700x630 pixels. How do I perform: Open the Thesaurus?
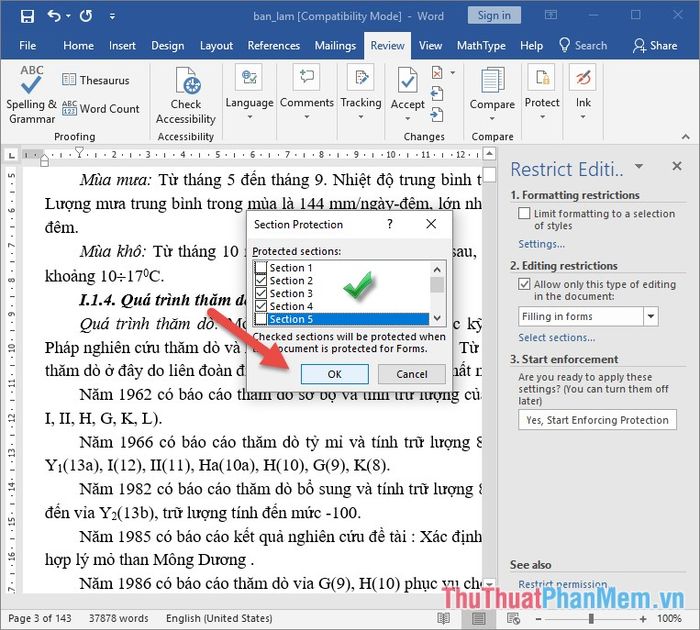pos(96,80)
